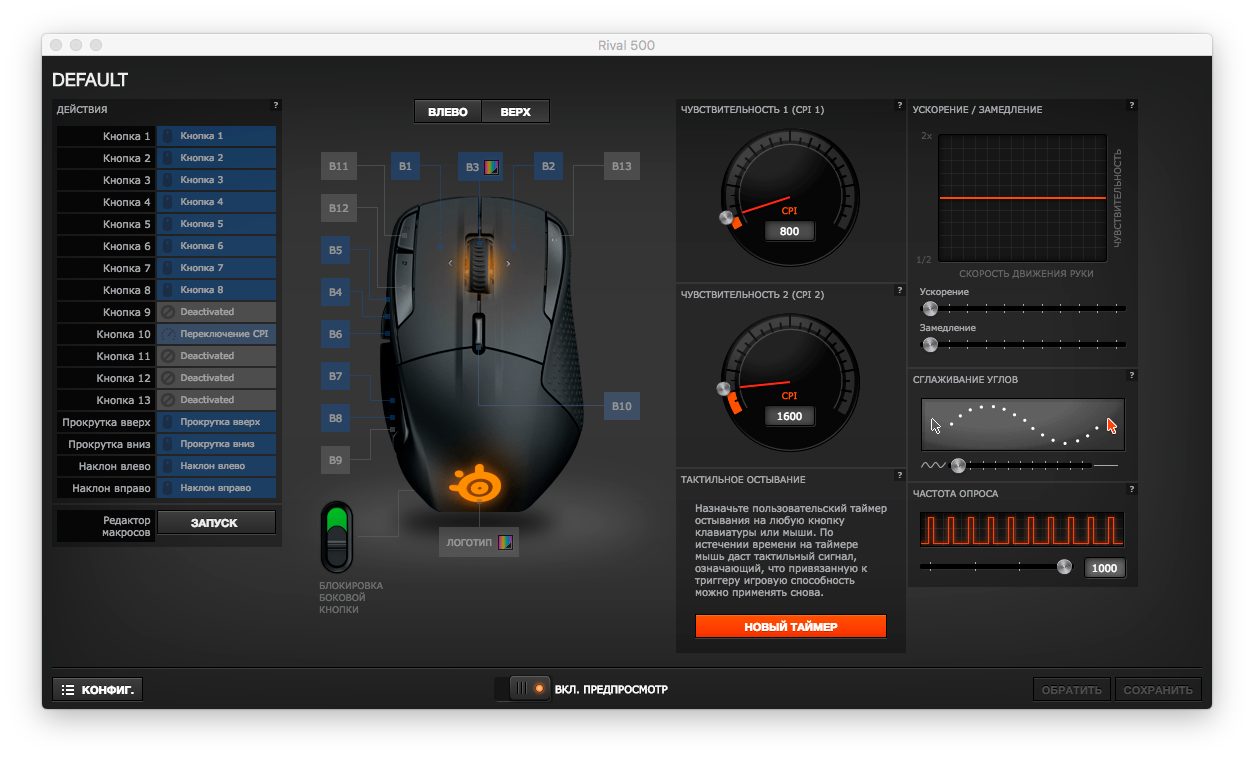Screen dimensions: 1254x759
Task: Open help for УСКОРЕНИЕ / ЗАМЕДЛЕНИЕ
Action: [1132, 105]
